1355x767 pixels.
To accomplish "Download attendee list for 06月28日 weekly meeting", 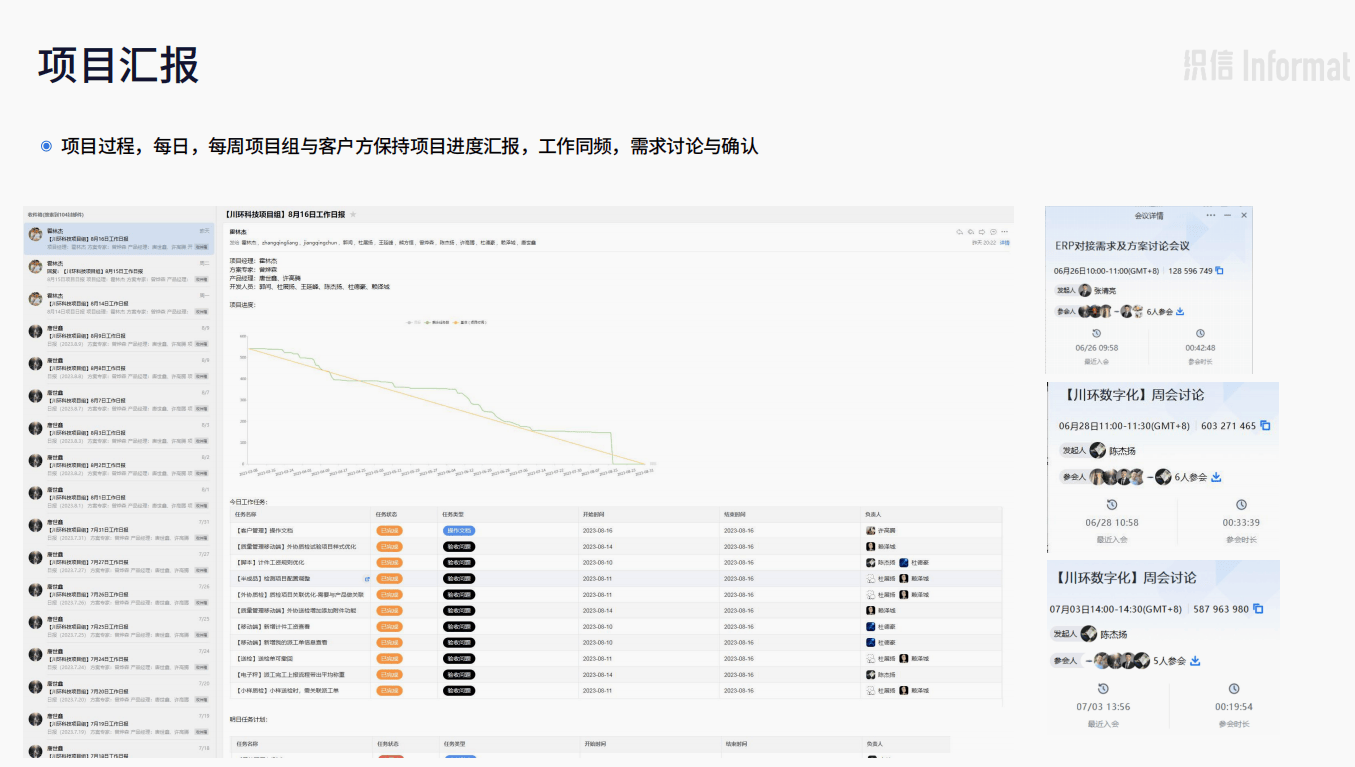I will [x=1216, y=477].
